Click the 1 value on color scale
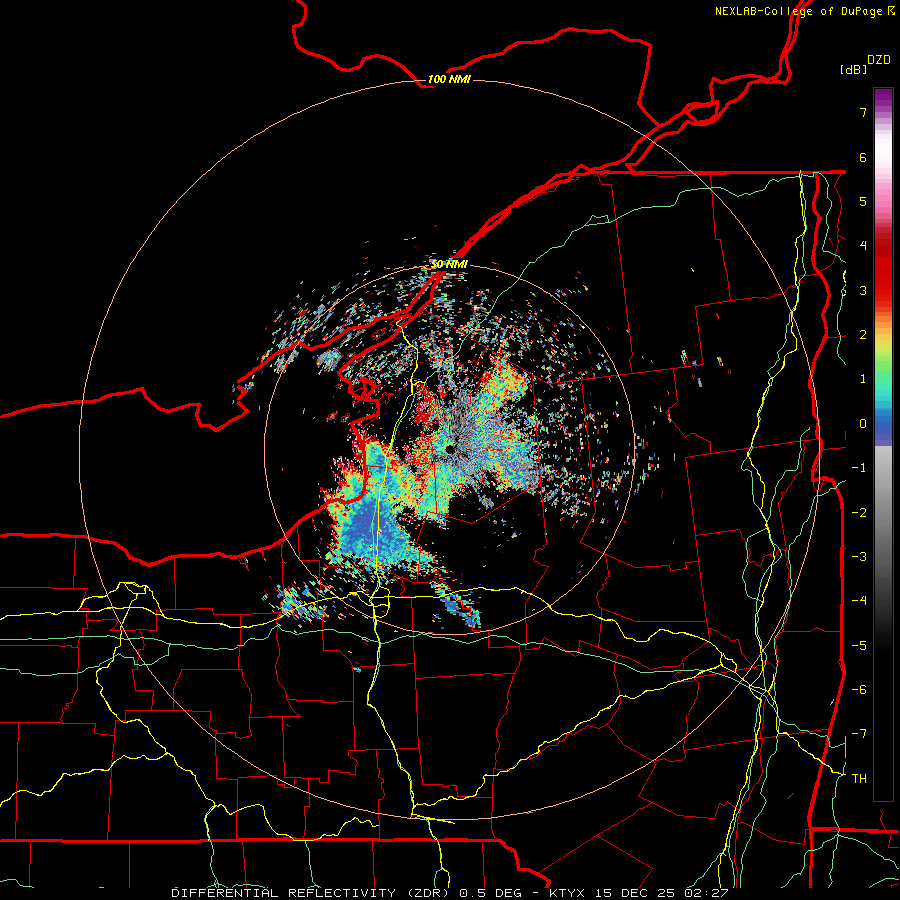 click(x=863, y=379)
